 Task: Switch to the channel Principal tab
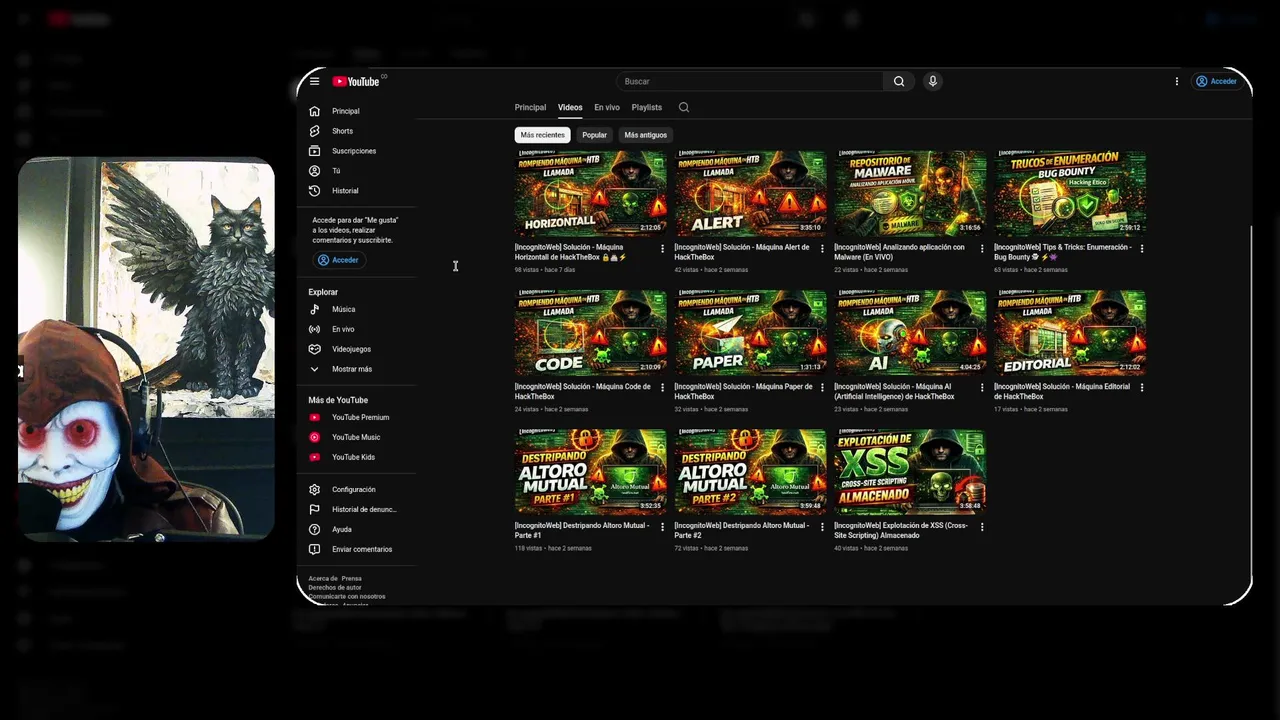pyautogui.click(x=530, y=107)
